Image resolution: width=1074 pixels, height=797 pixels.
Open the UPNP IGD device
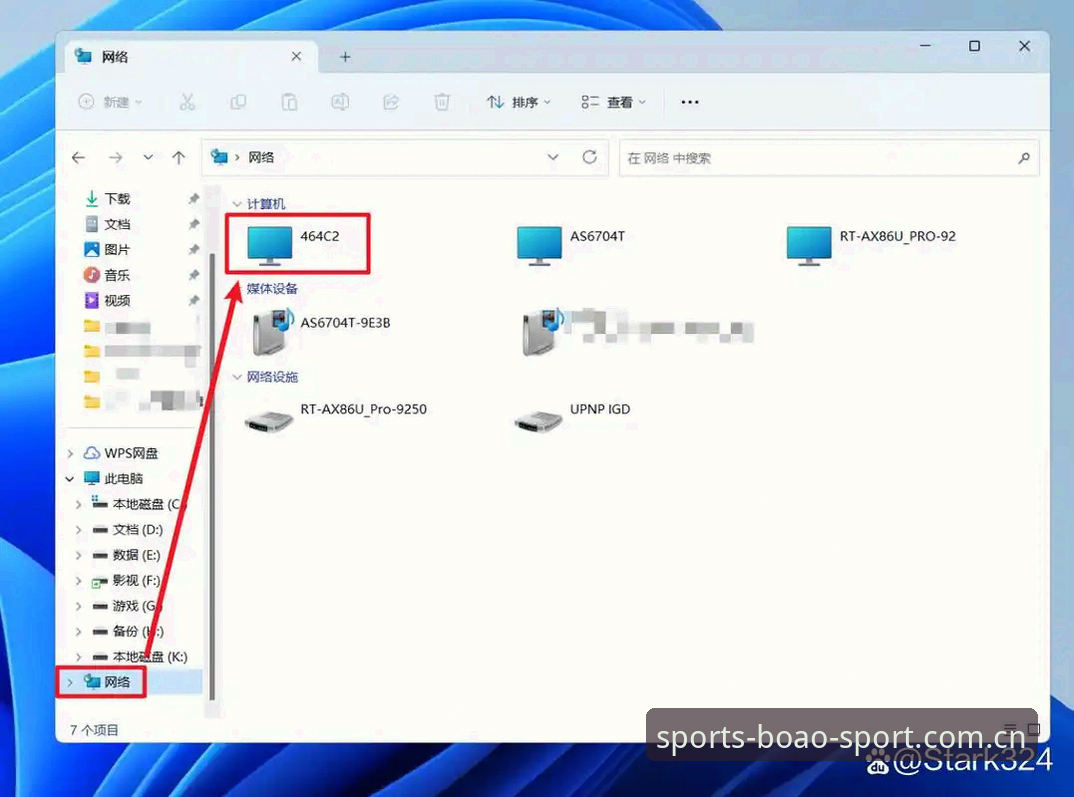(x=573, y=416)
